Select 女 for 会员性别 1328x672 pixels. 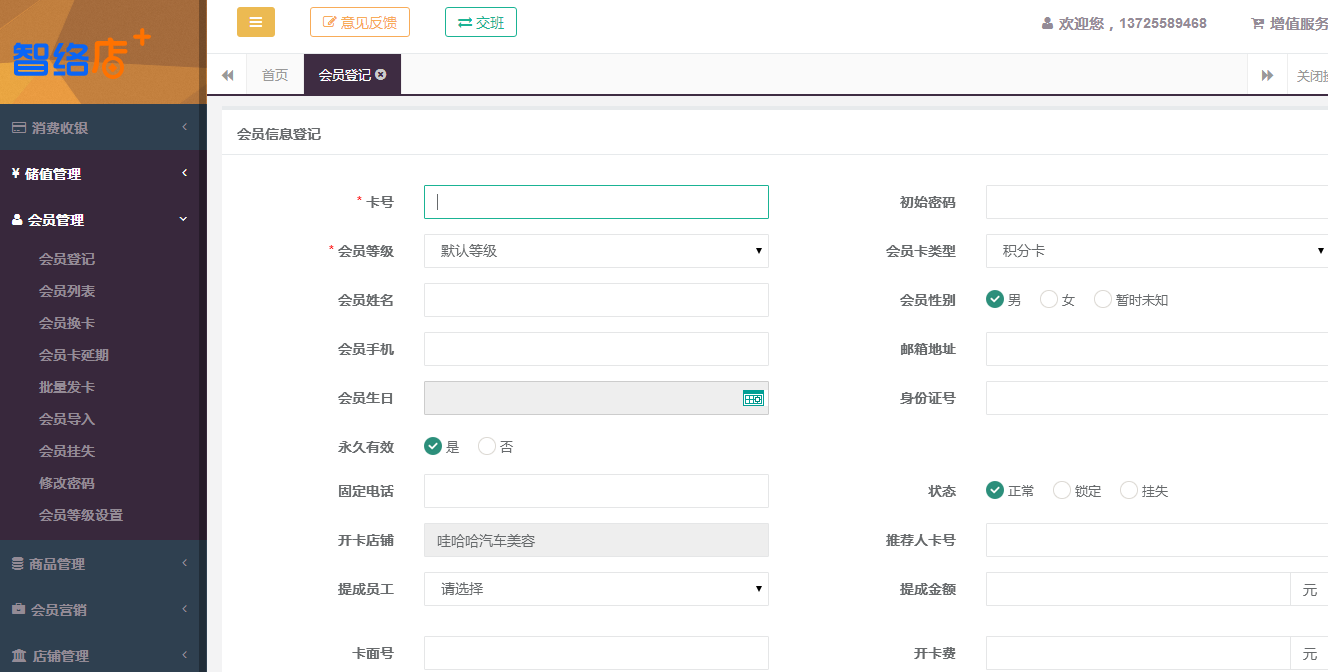coord(1049,299)
